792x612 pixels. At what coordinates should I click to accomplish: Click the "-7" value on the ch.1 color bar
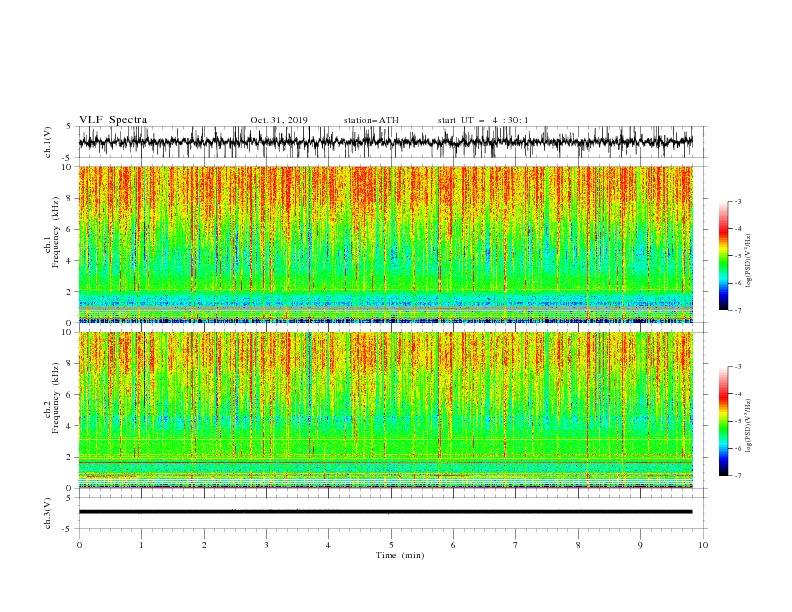pyautogui.click(x=737, y=310)
